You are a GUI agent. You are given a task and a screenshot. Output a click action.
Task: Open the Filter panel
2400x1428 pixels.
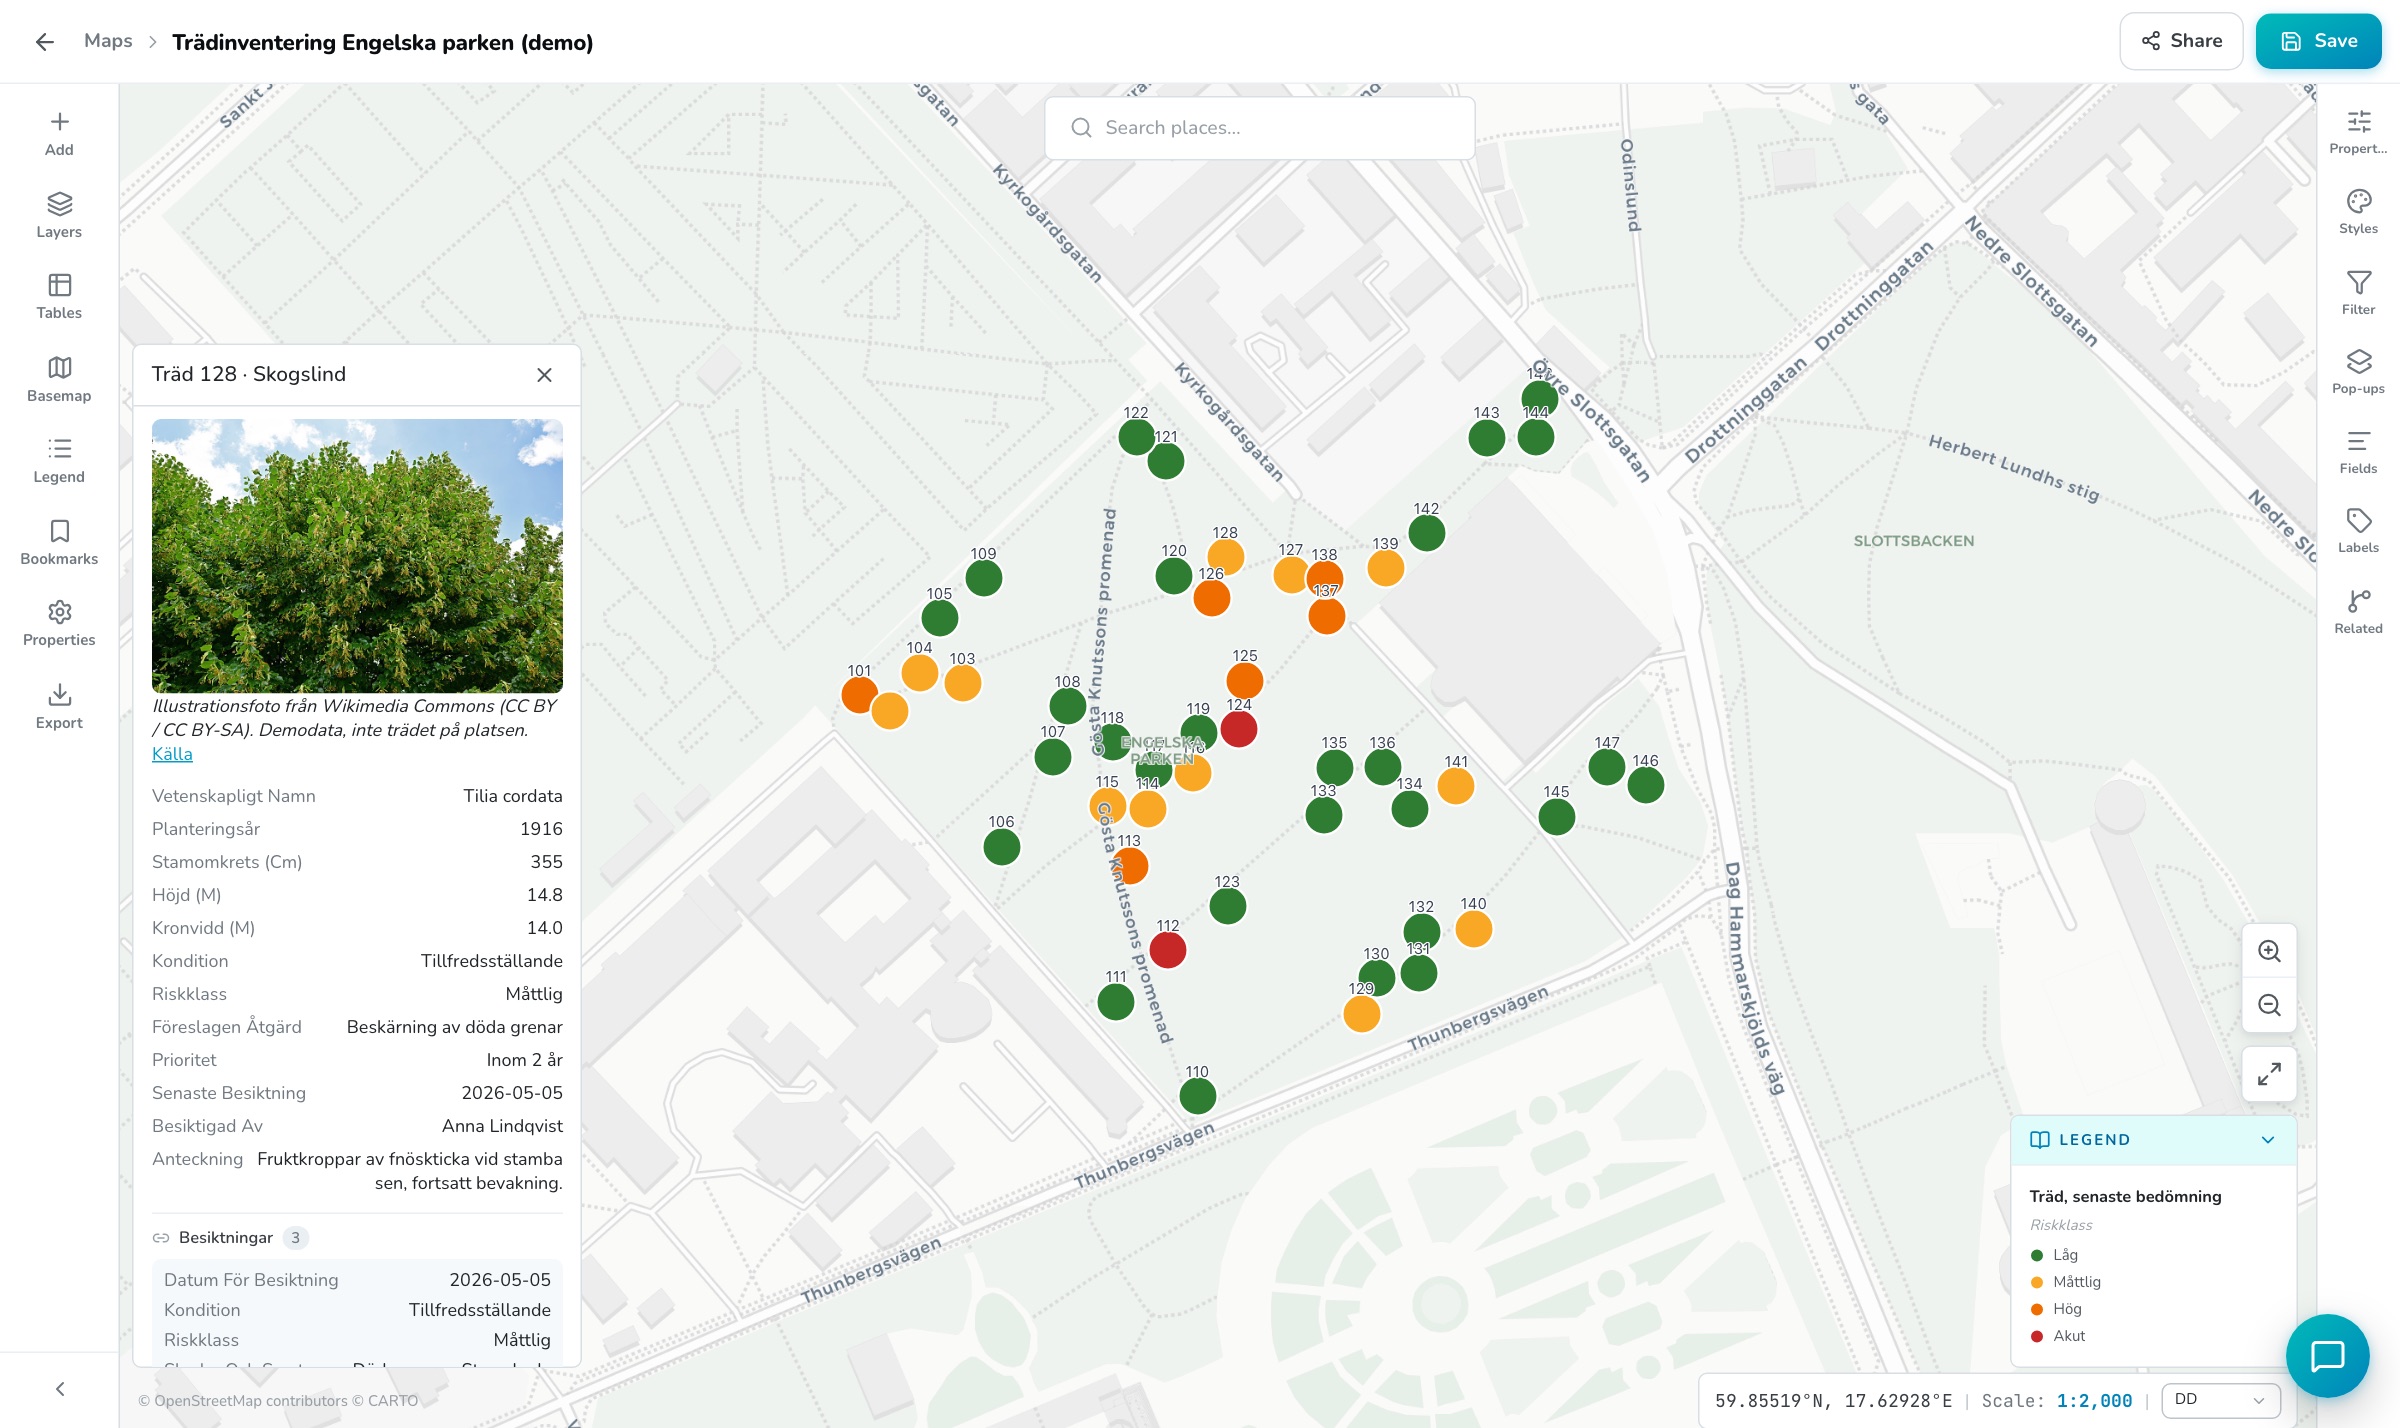(x=2358, y=292)
